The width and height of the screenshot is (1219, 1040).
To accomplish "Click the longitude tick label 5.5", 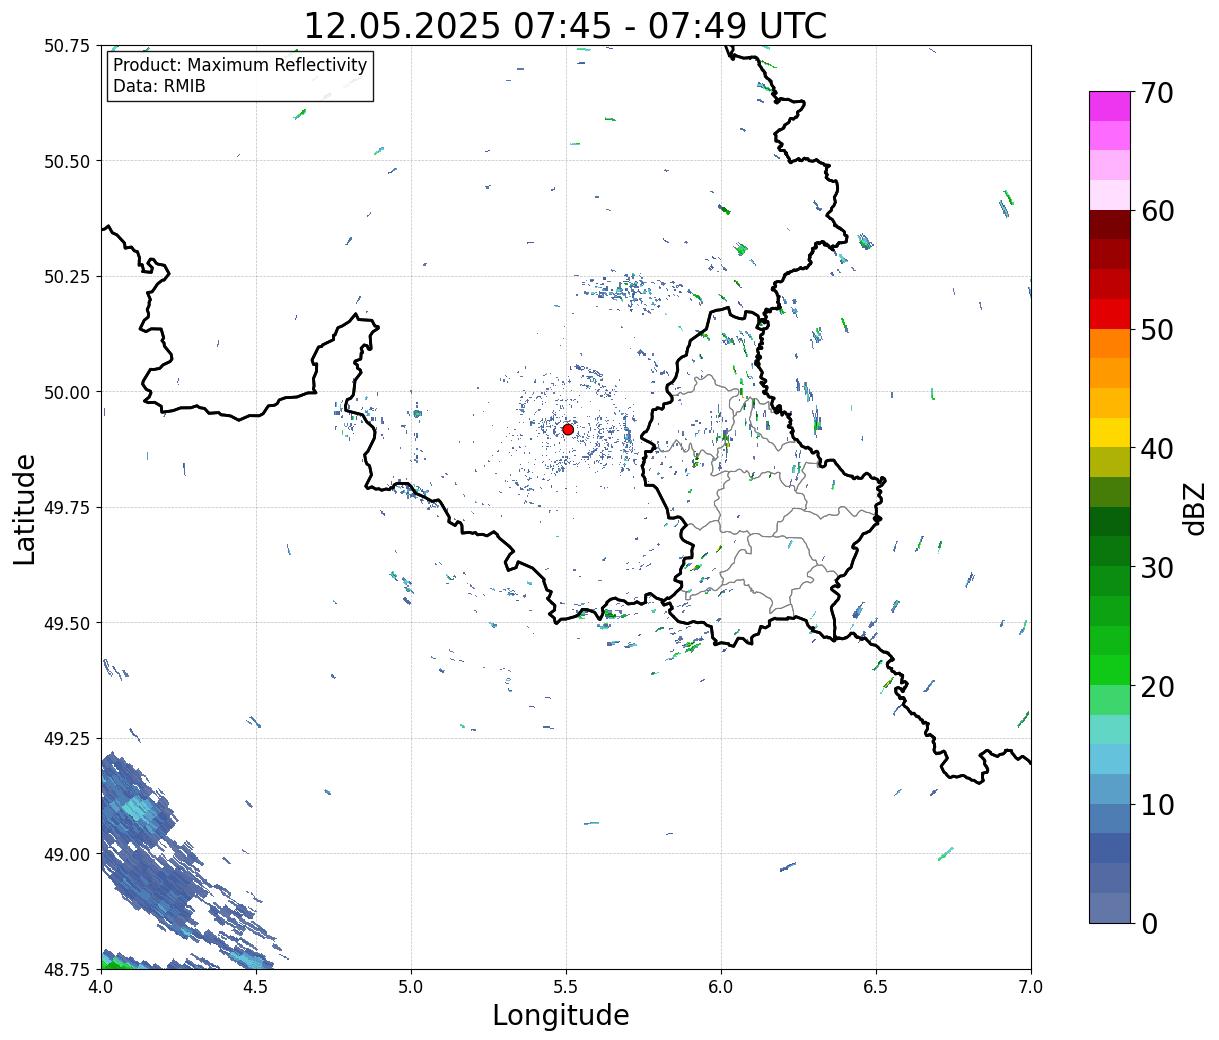I will 566,987.
